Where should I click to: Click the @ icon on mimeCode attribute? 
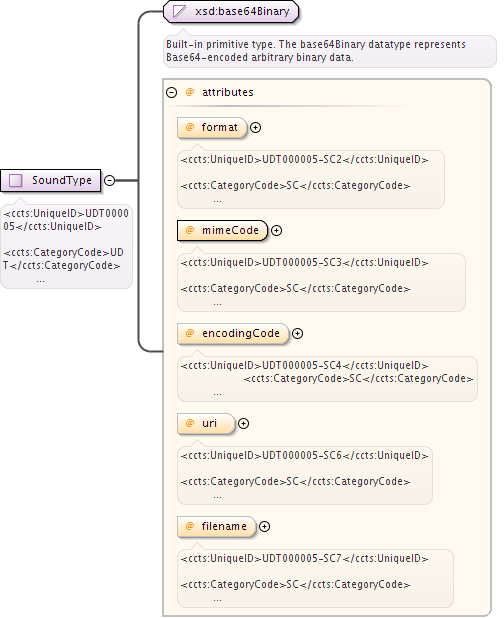tap(190, 230)
